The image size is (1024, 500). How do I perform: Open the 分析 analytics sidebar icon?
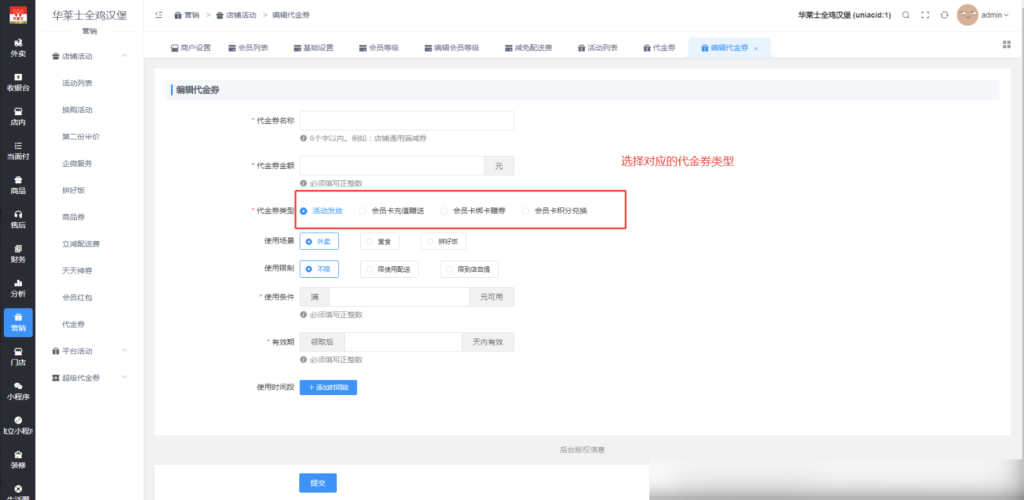17,288
